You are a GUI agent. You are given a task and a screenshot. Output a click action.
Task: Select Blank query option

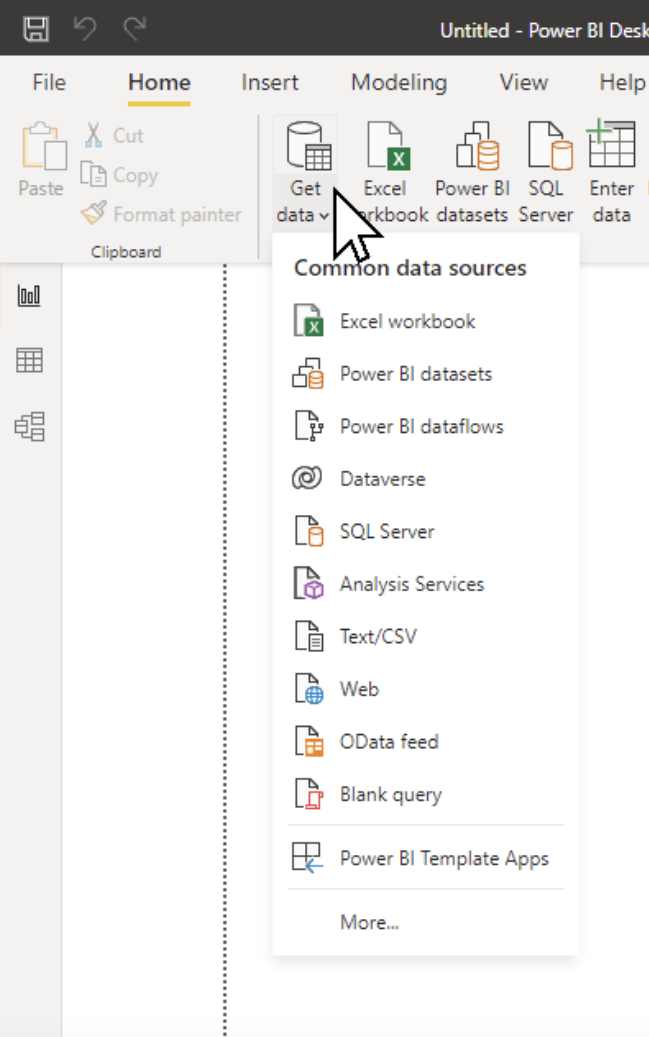(426, 794)
